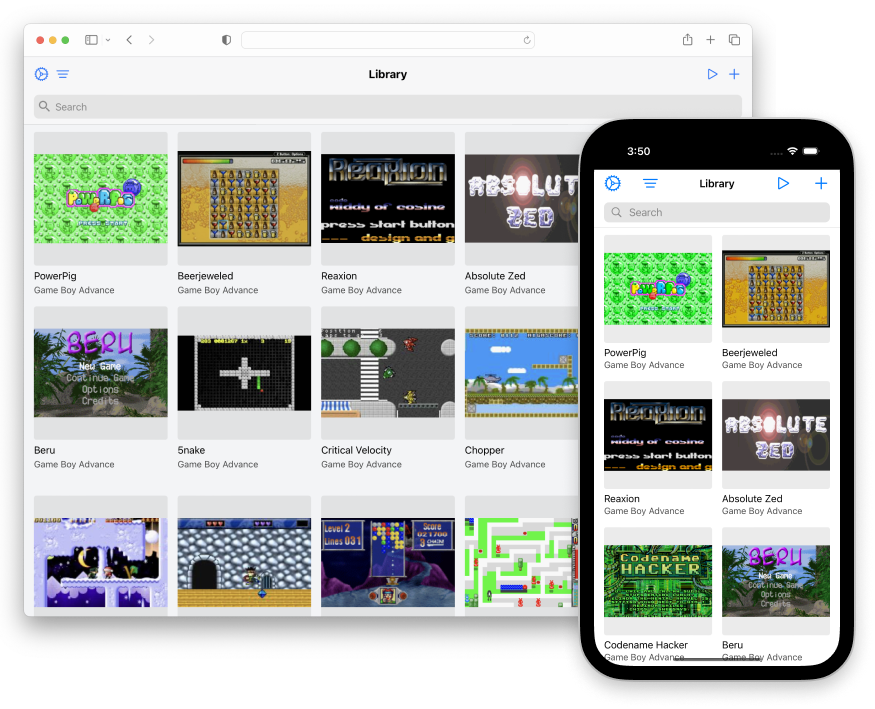Tap the plus icon on the phone screen
Viewport: 875px width, 709px height.
(x=821, y=183)
